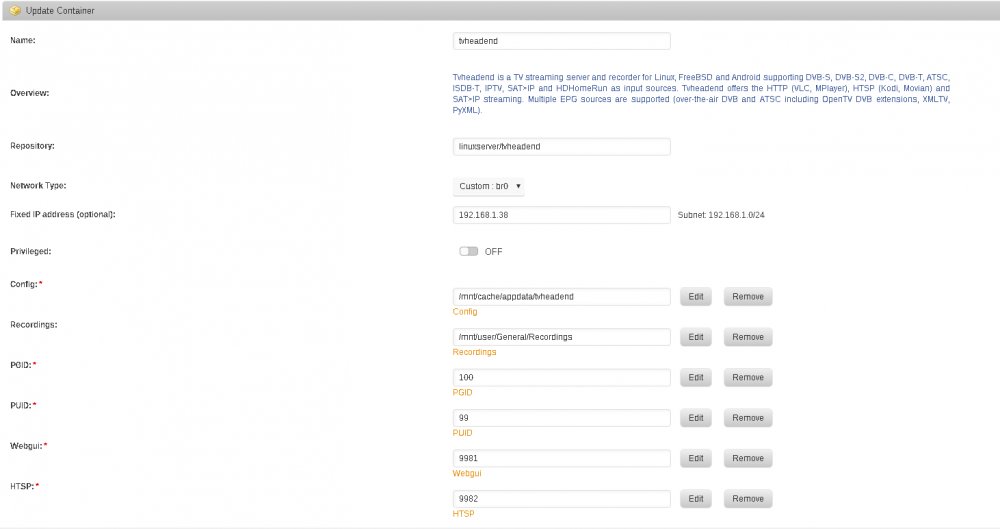Edit the Recordings path mapping
The image size is (1000, 529).
click(x=696, y=337)
